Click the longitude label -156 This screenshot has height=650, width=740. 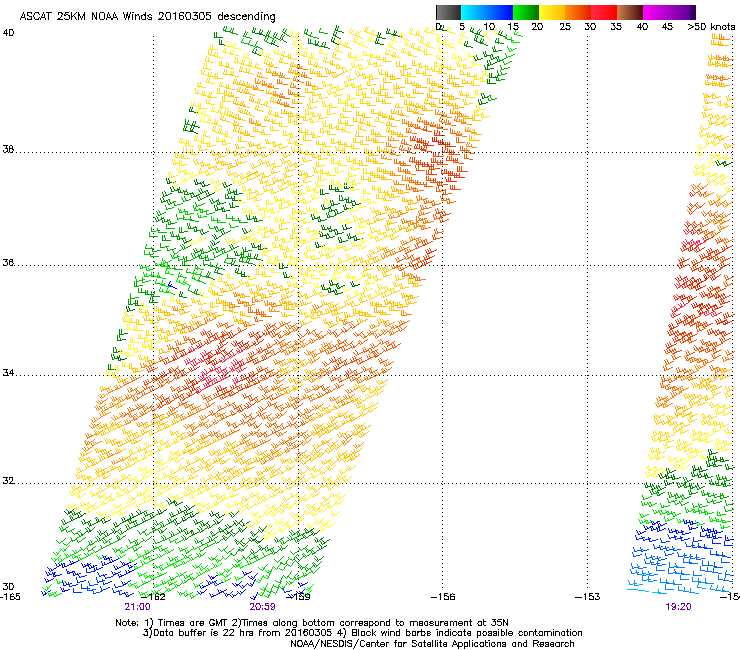tap(443, 597)
